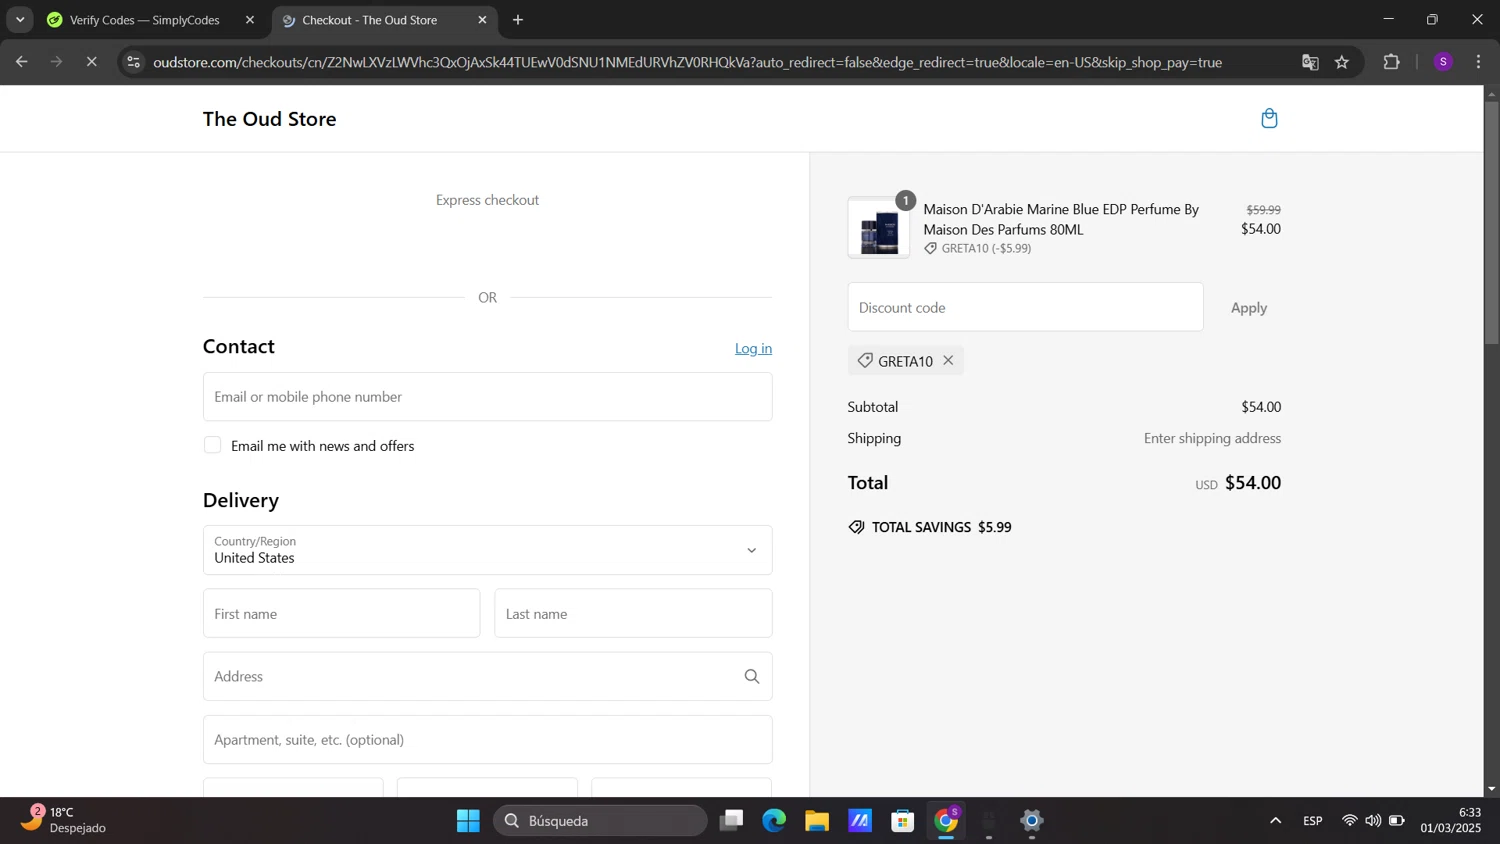Open the tab search dropdown arrow
1500x844 pixels.
click(20, 20)
